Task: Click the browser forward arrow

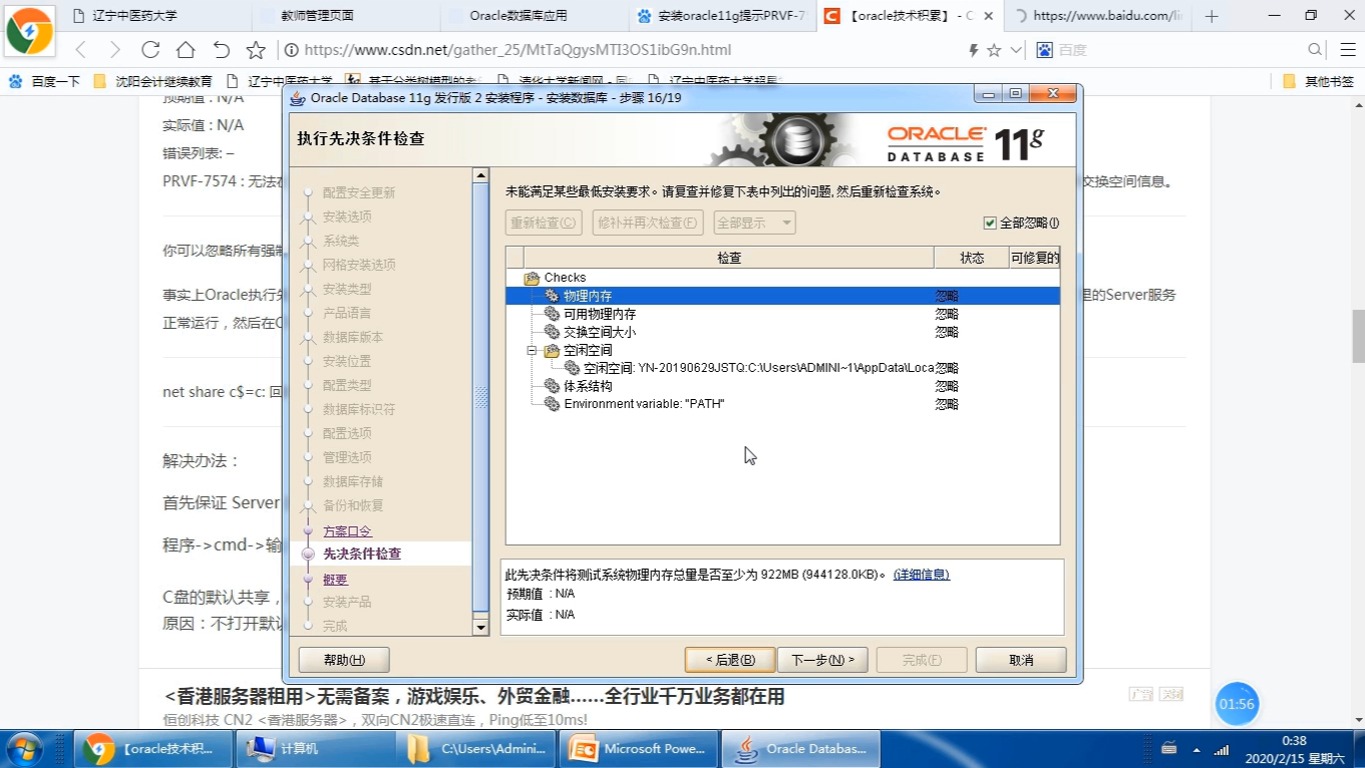Action: click(x=114, y=50)
